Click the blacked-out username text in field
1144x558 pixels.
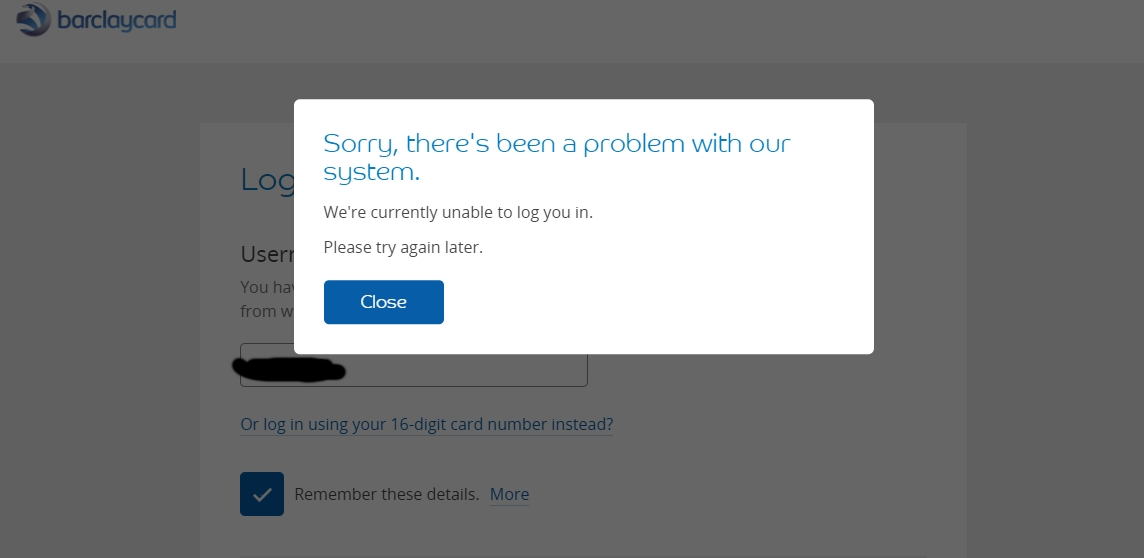point(288,370)
